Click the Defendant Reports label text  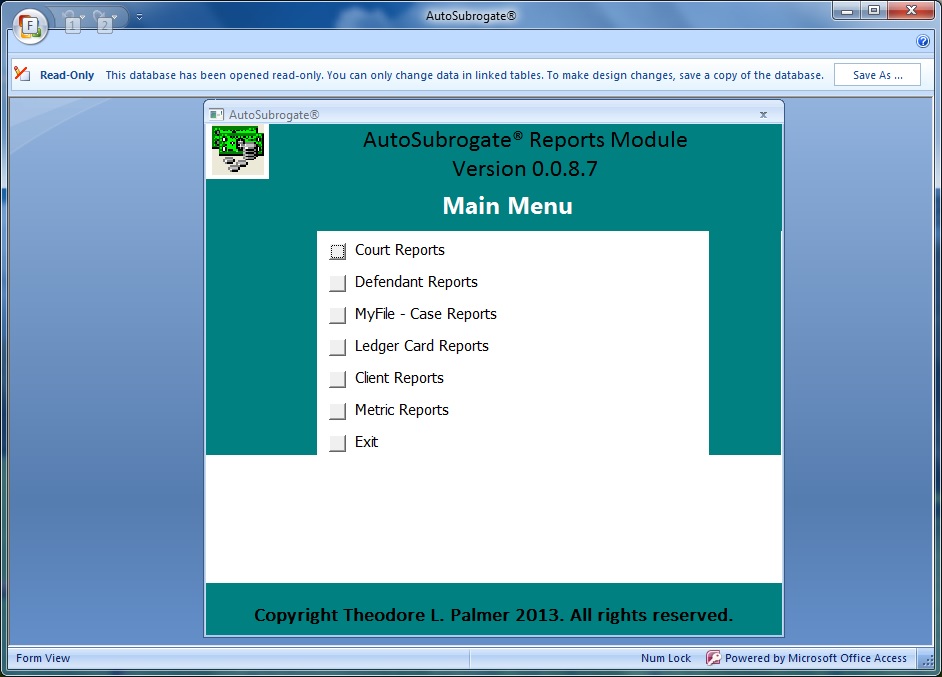point(416,282)
